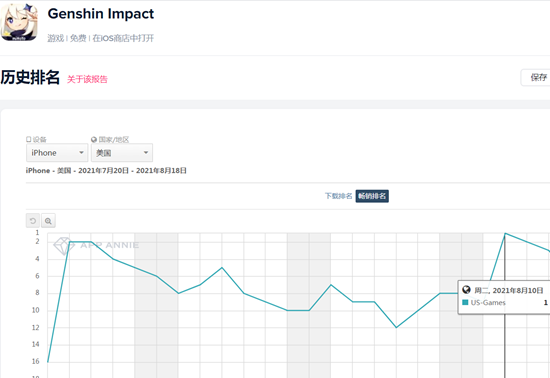The width and height of the screenshot is (550, 378).
Task: Open the 美国 country dropdown
Action: (122, 153)
